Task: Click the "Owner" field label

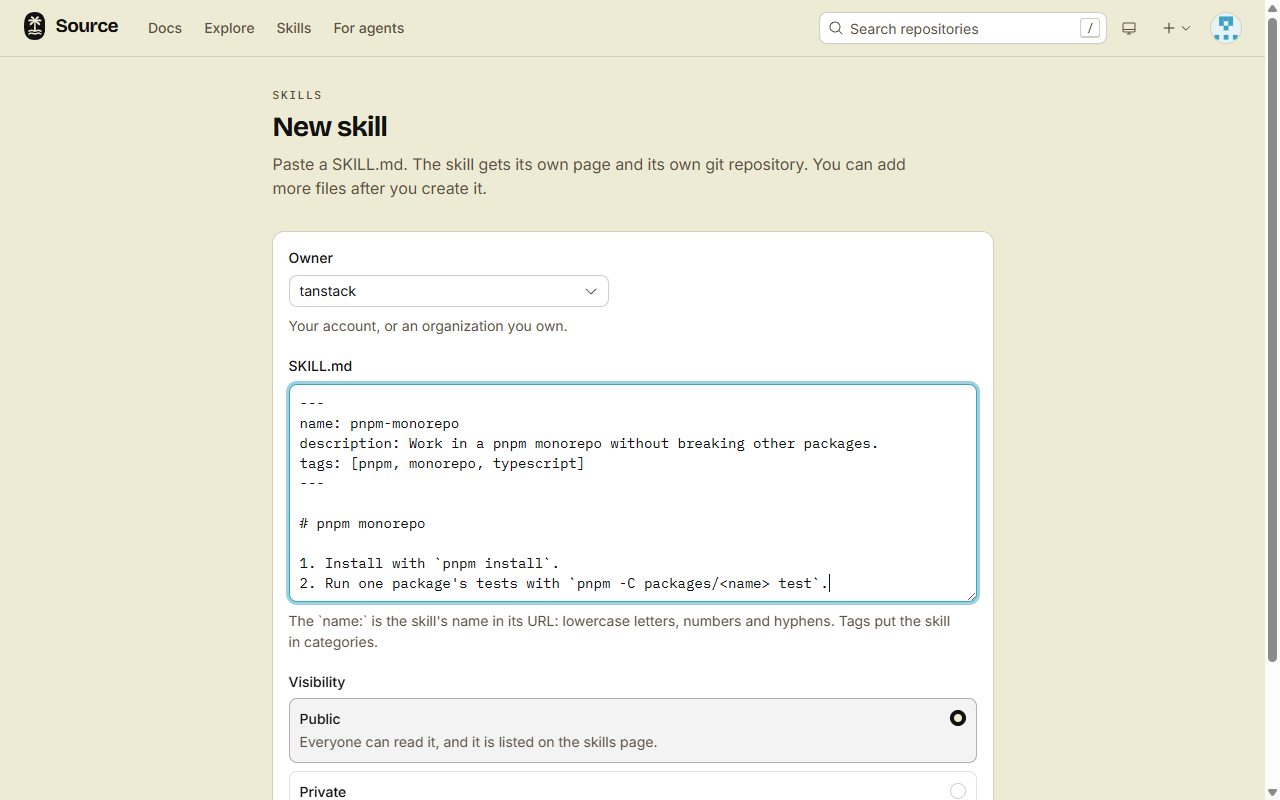Action: click(x=311, y=258)
